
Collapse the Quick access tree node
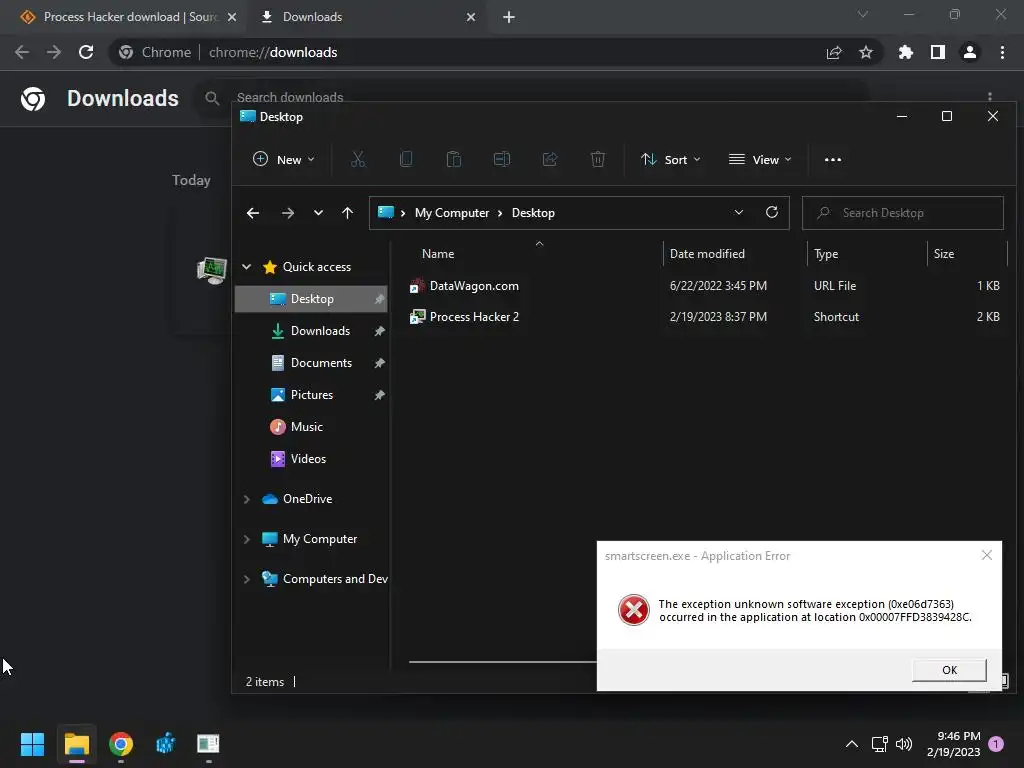[x=246, y=266]
